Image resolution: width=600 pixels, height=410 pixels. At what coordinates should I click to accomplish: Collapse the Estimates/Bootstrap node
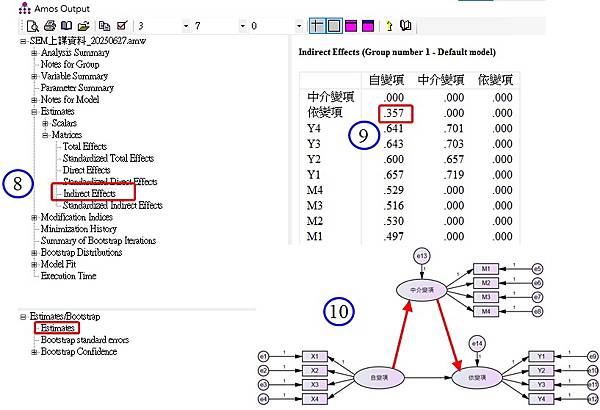pyautogui.click(x=23, y=317)
